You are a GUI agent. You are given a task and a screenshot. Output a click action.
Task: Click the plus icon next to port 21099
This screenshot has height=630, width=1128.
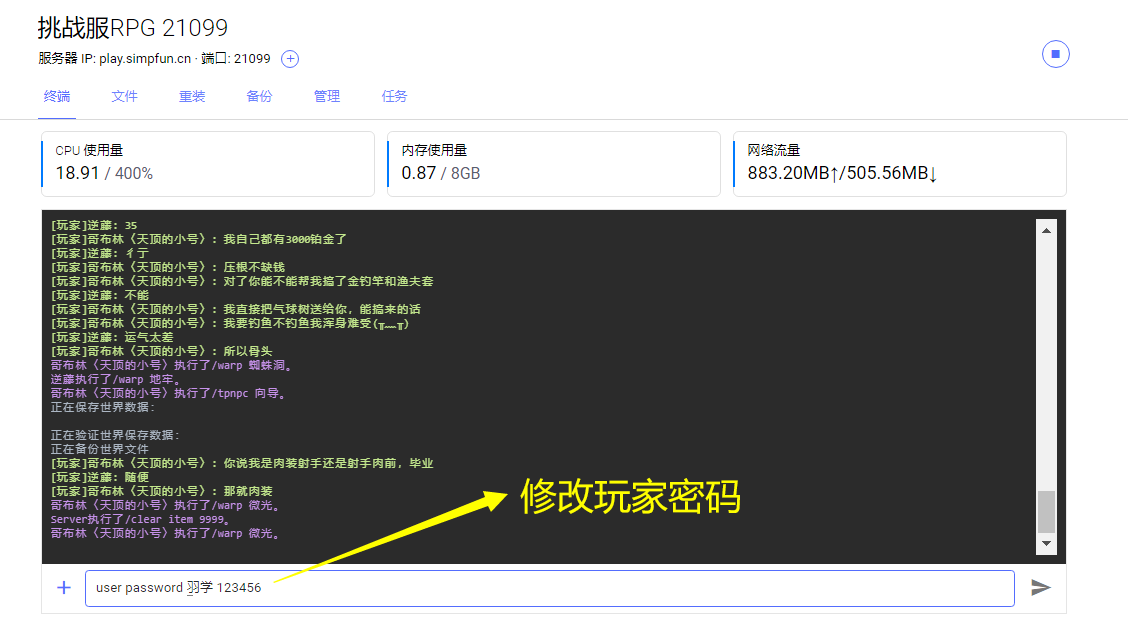[x=290, y=59]
